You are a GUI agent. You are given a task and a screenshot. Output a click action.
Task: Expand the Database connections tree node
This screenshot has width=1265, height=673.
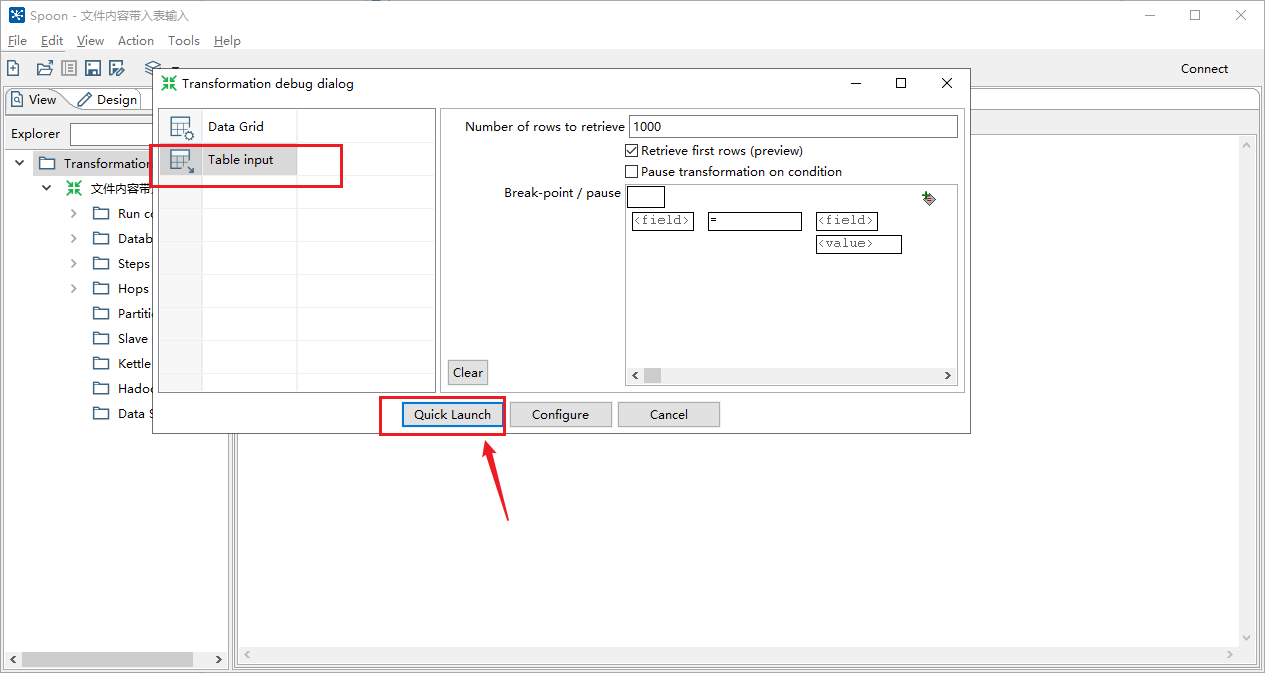click(73, 238)
